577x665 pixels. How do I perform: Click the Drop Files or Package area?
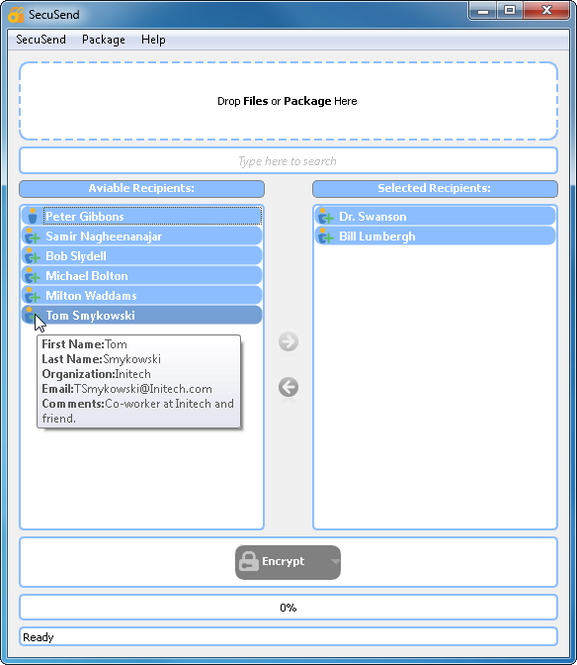point(288,101)
